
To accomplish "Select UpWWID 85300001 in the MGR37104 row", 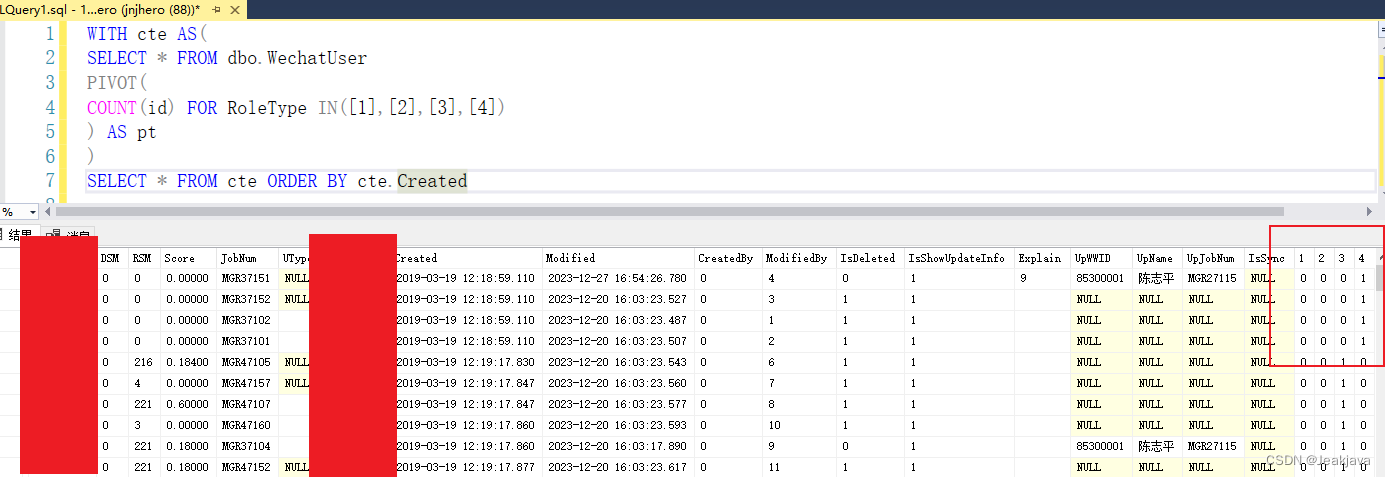I will pos(1101,446).
